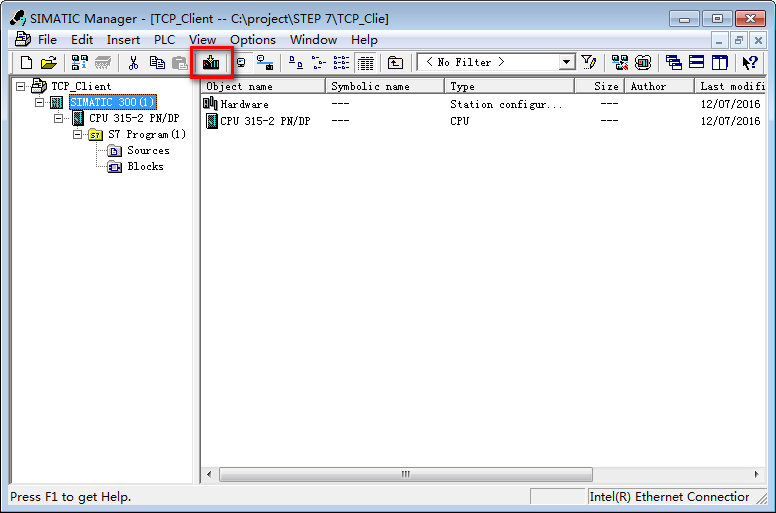
Task: Collapse the SIMATIC 300(1) tree node
Action: point(39,102)
